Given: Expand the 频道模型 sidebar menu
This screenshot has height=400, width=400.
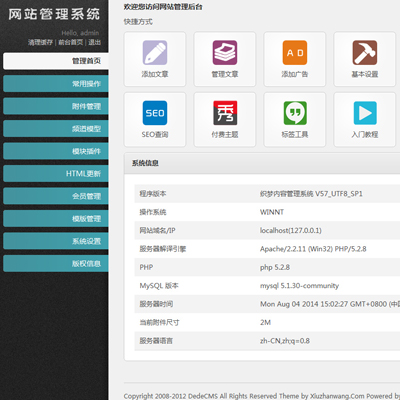Looking at the screenshot, I should 56,129.
